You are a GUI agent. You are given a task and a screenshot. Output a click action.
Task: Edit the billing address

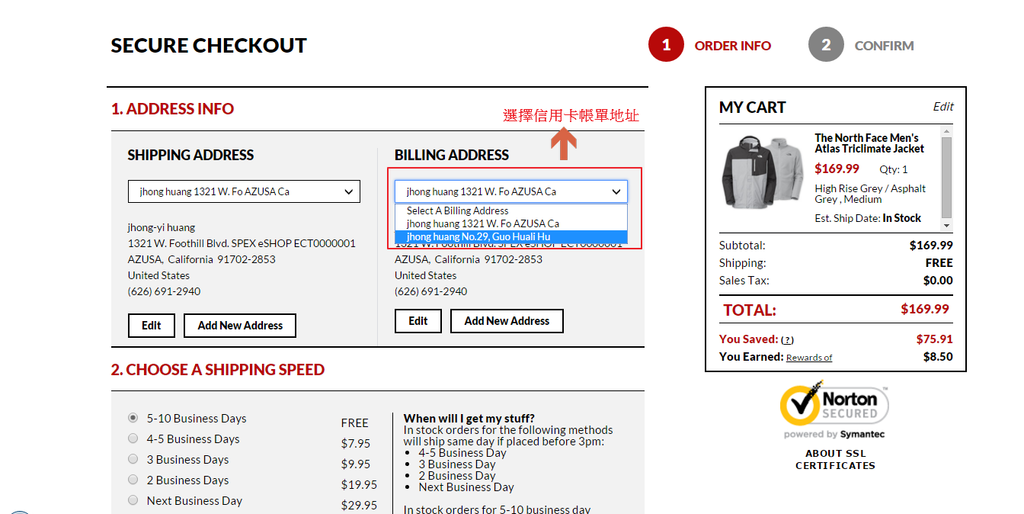[418, 321]
